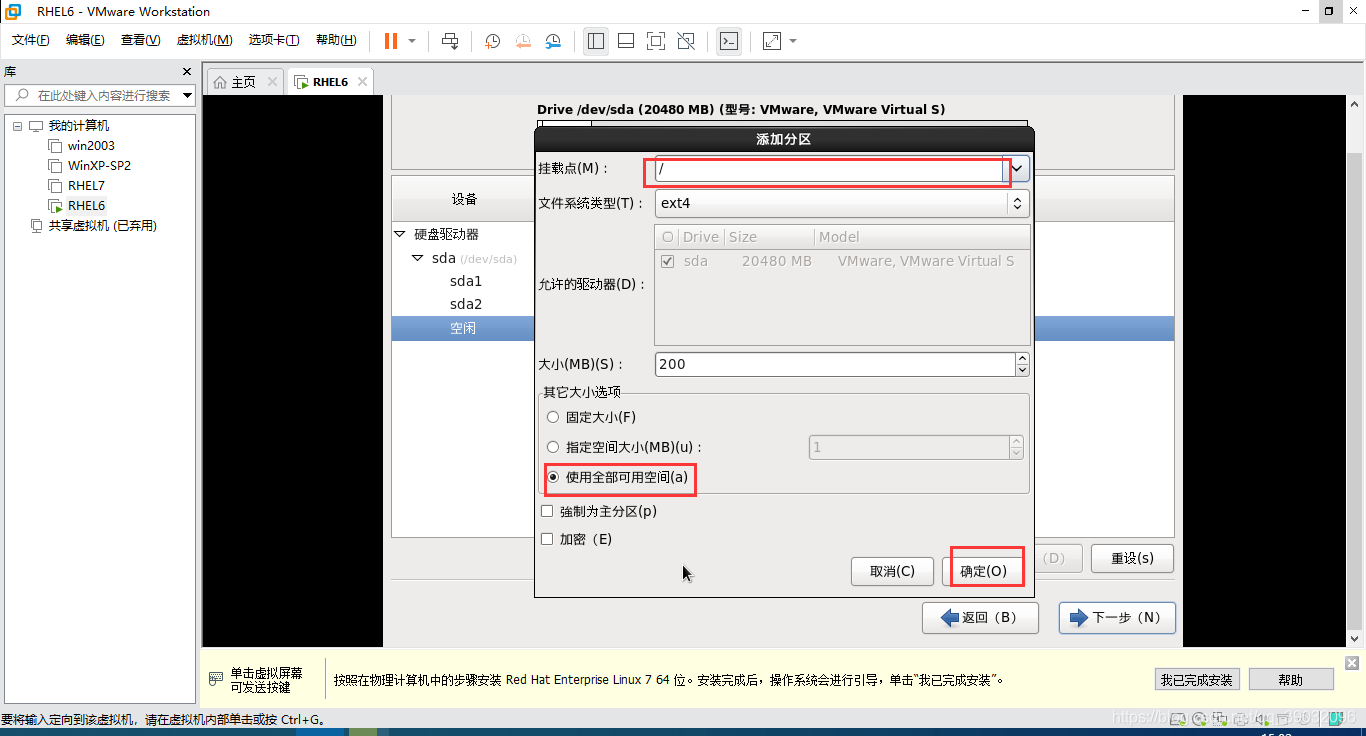Click the 设备 column header

point(464,199)
